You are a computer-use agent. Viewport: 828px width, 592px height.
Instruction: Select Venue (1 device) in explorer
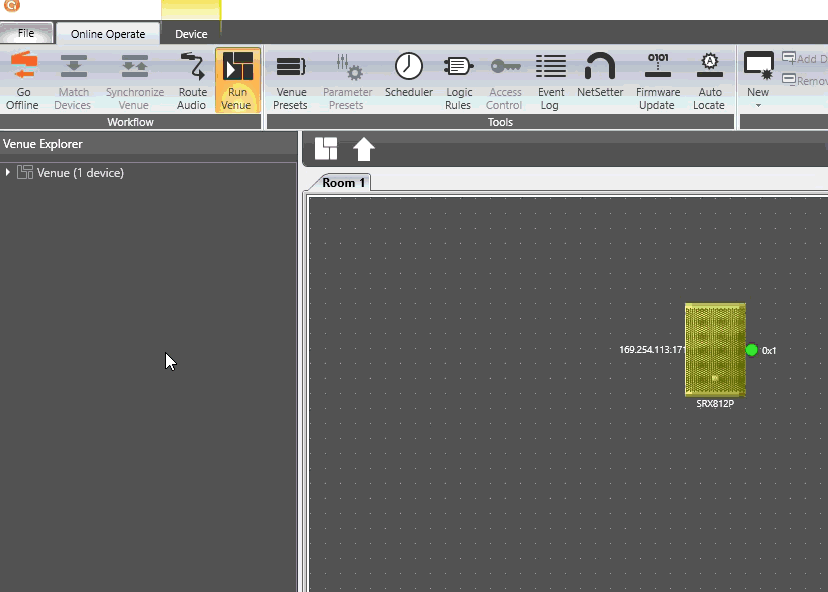[80, 173]
